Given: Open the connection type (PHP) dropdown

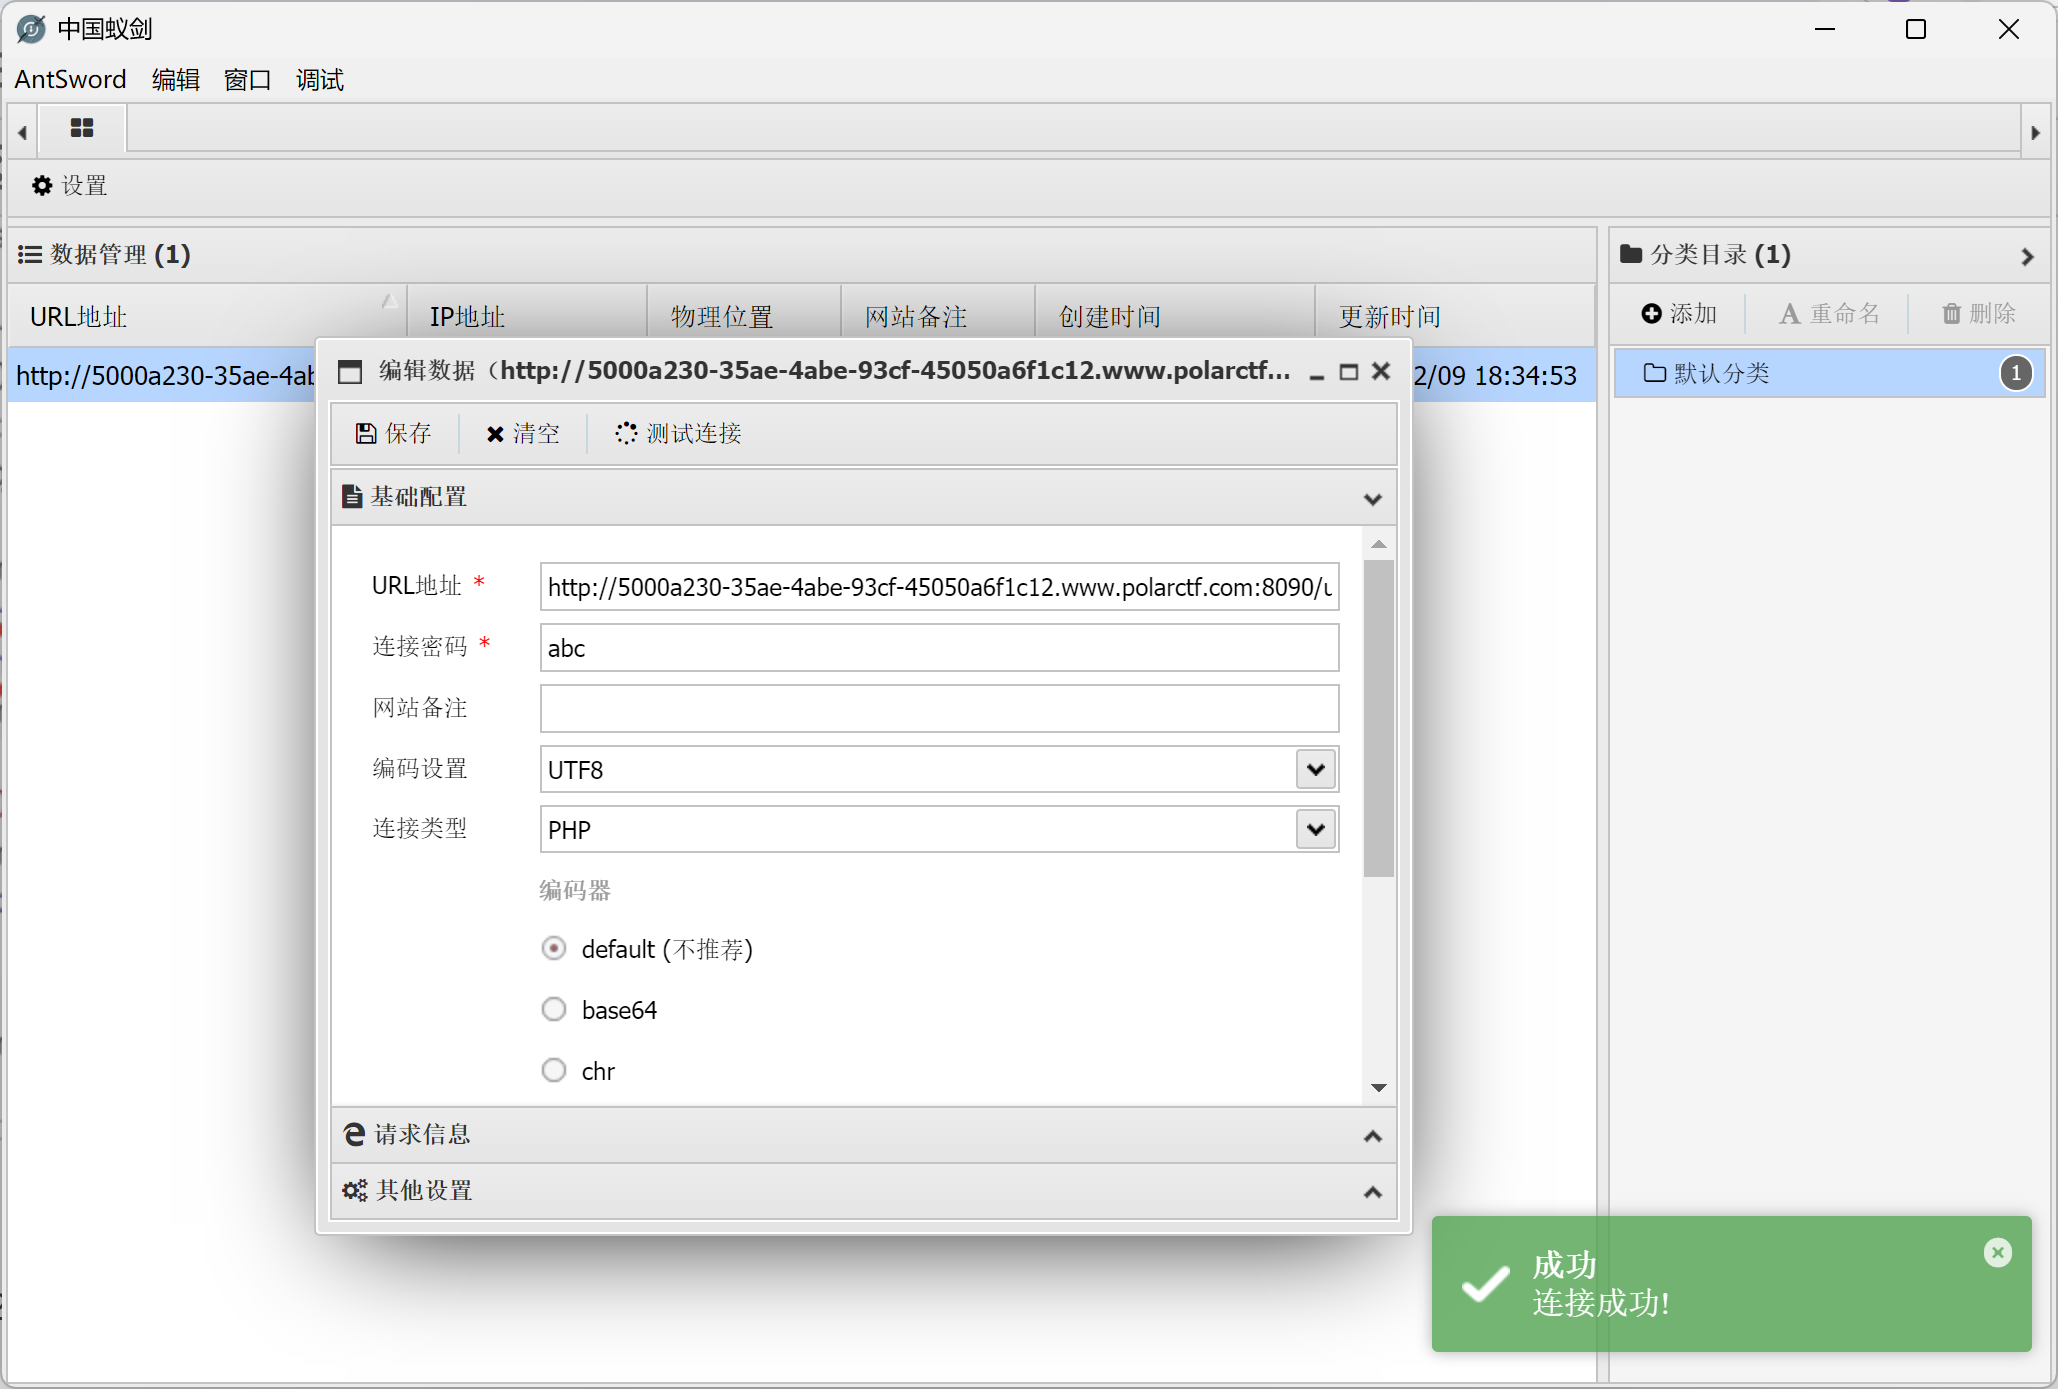Looking at the screenshot, I should (1315, 829).
